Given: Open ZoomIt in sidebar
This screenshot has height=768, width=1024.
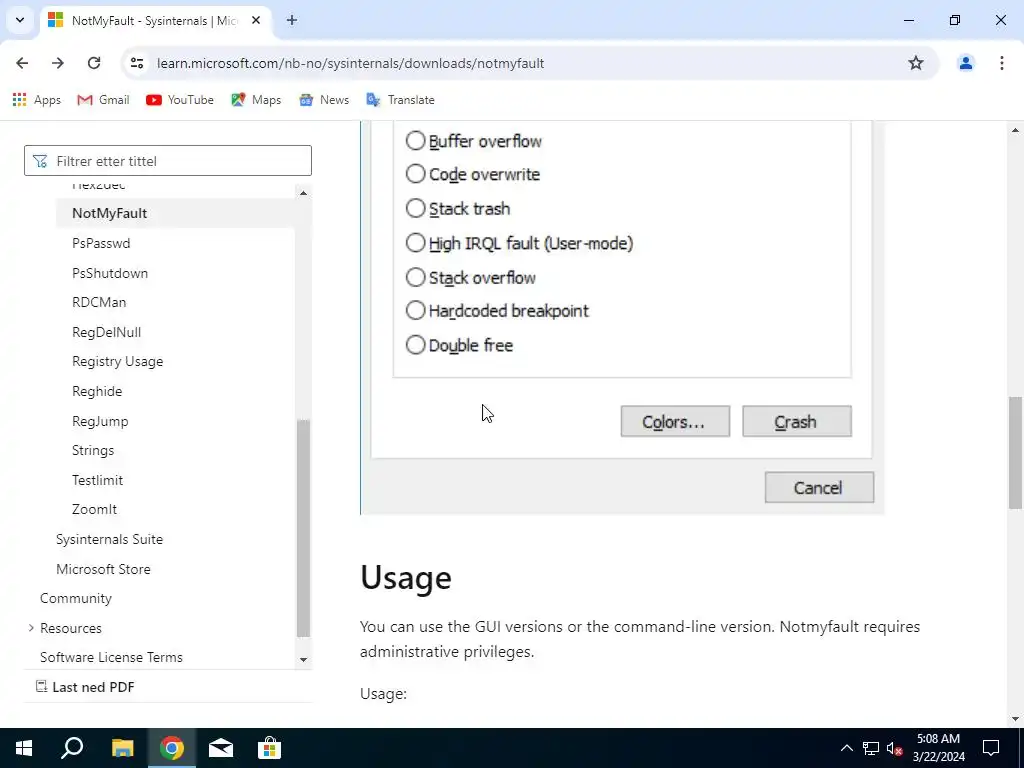Looking at the screenshot, I should coord(94,509).
